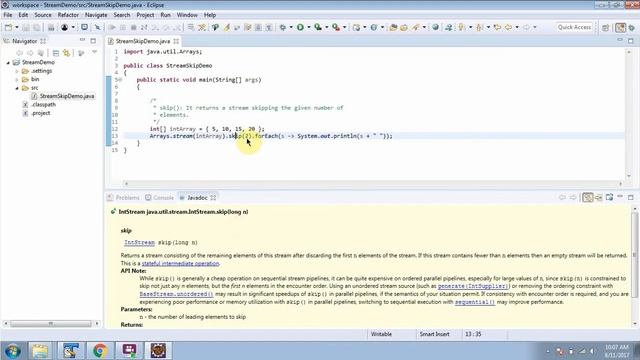The image size is (640, 360).
Task: Click the Run with Coverage icon
Action: 318,27
